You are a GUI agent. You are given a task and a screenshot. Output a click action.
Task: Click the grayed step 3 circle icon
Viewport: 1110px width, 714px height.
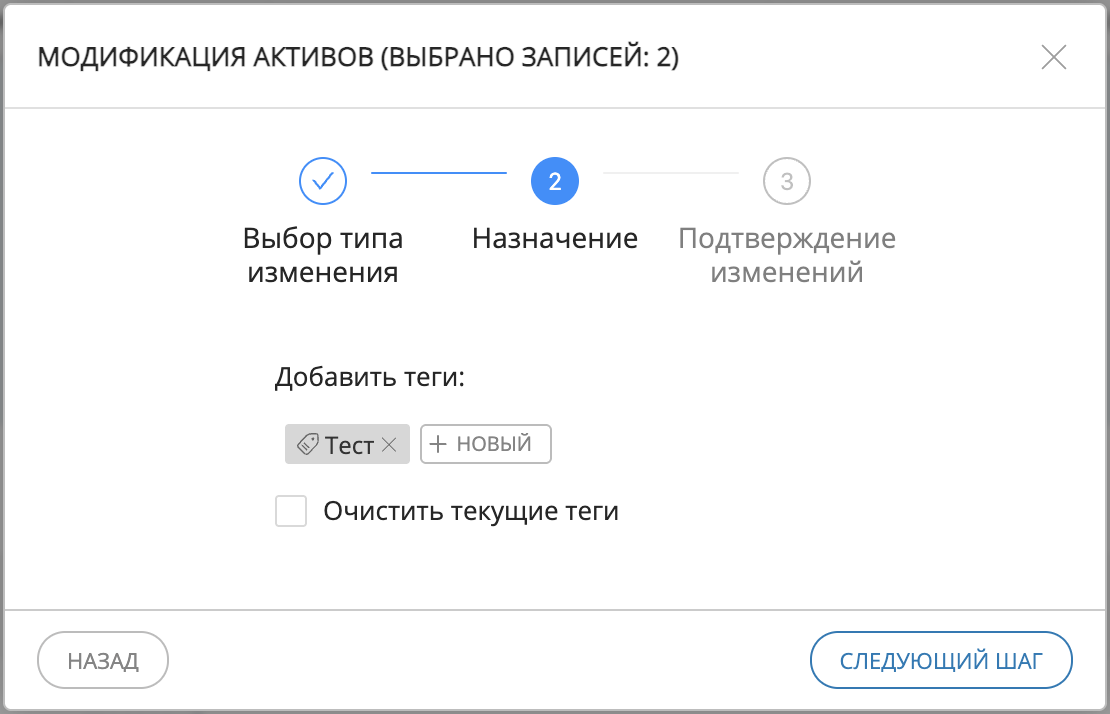pyautogui.click(x=786, y=181)
